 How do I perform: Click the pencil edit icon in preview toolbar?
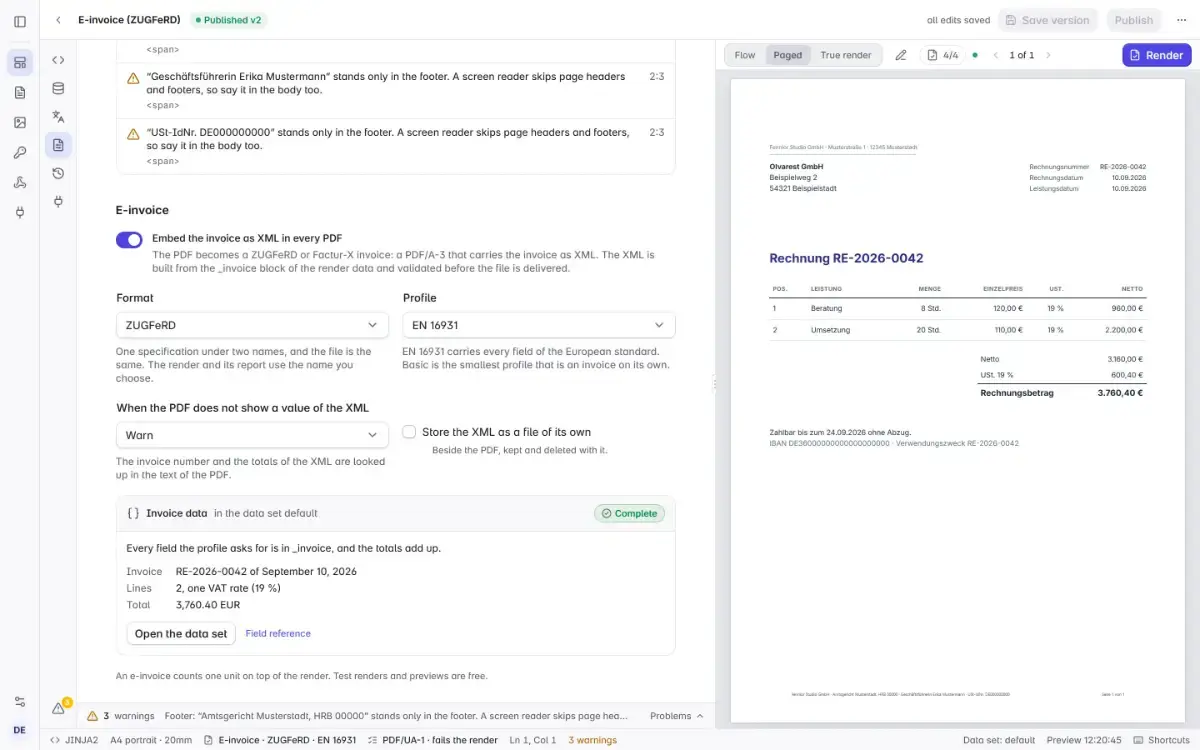[x=901, y=55]
